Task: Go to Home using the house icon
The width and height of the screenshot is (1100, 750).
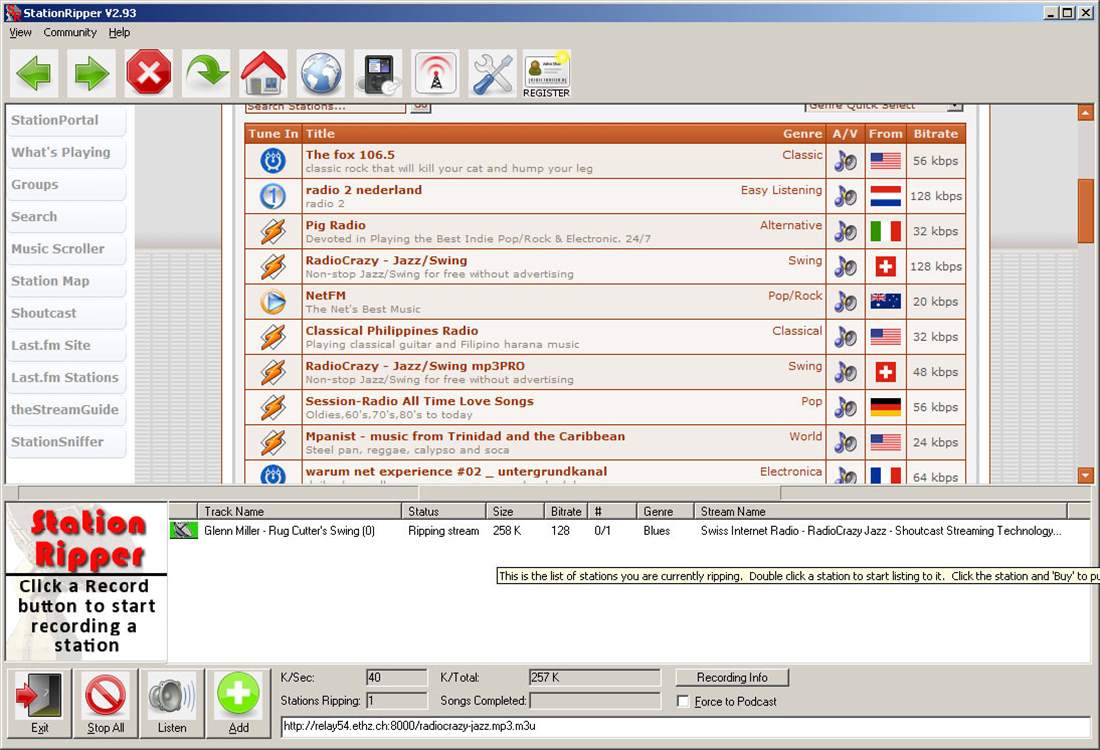Action: [263, 73]
